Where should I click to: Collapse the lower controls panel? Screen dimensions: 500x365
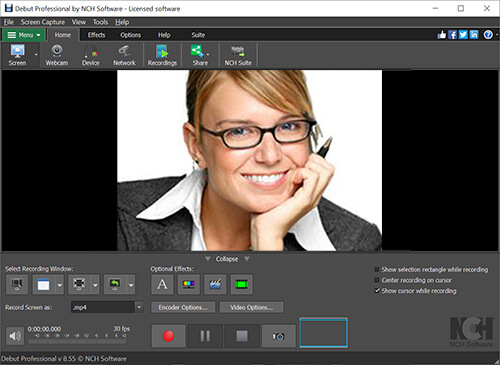227,259
